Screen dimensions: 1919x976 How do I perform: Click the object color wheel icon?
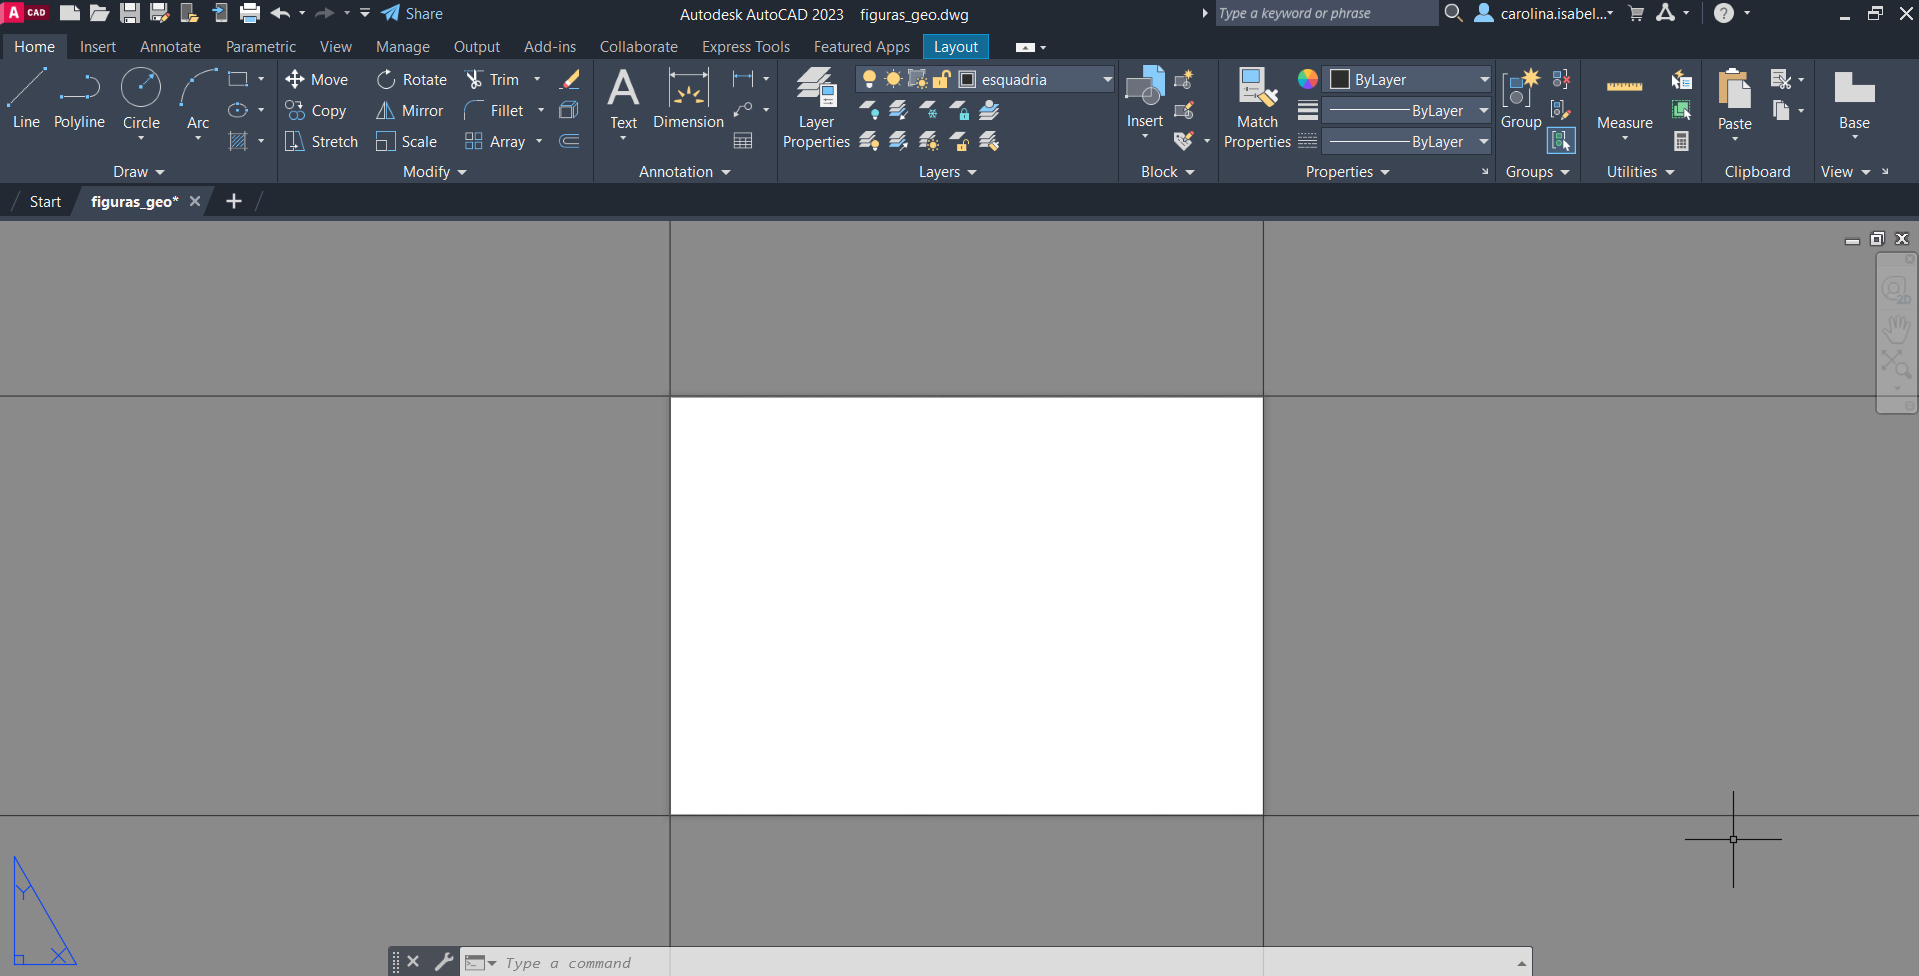click(x=1307, y=79)
